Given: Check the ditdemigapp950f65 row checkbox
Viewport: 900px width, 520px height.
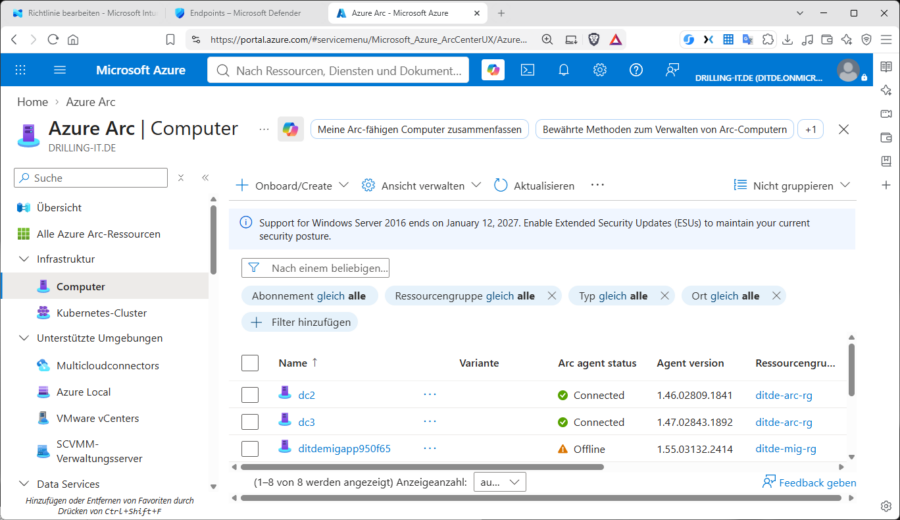Looking at the screenshot, I should pos(250,449).
